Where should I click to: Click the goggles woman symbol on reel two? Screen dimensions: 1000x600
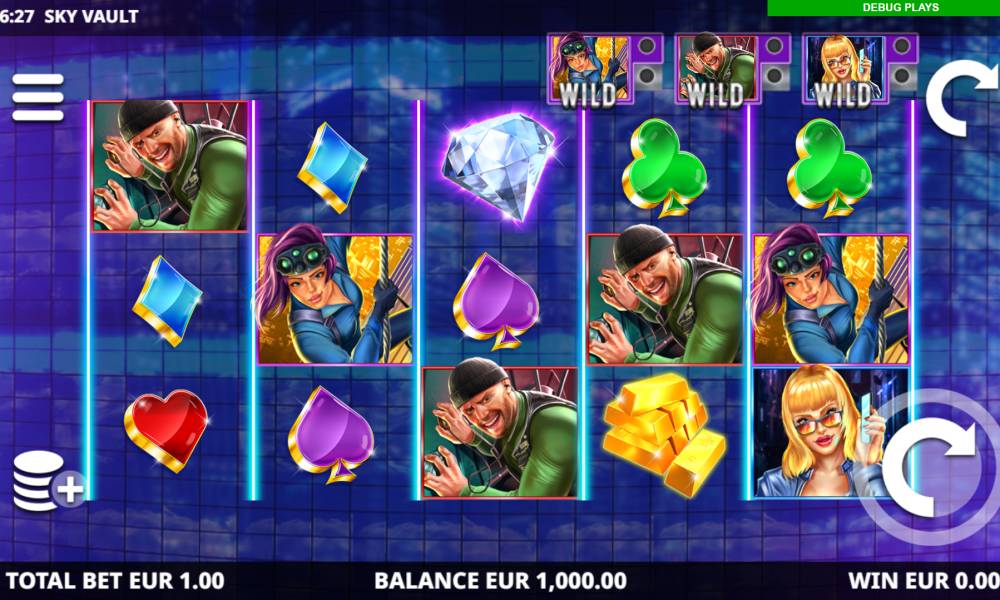click(x=335, y=299)
